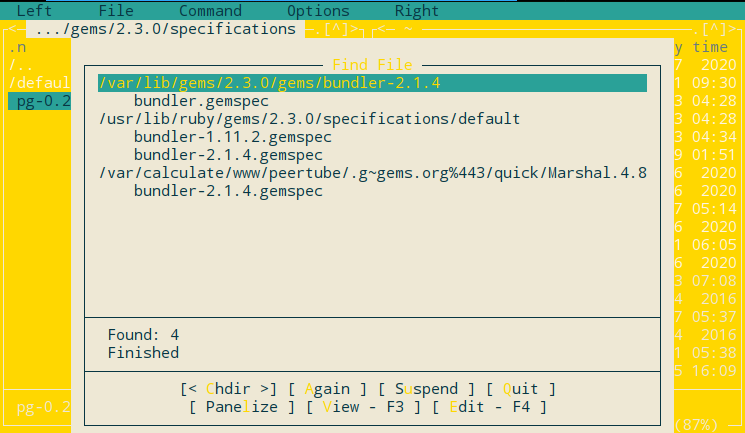
Task: Click the Edit - F4 button
Action: click(x=489, y=407)
